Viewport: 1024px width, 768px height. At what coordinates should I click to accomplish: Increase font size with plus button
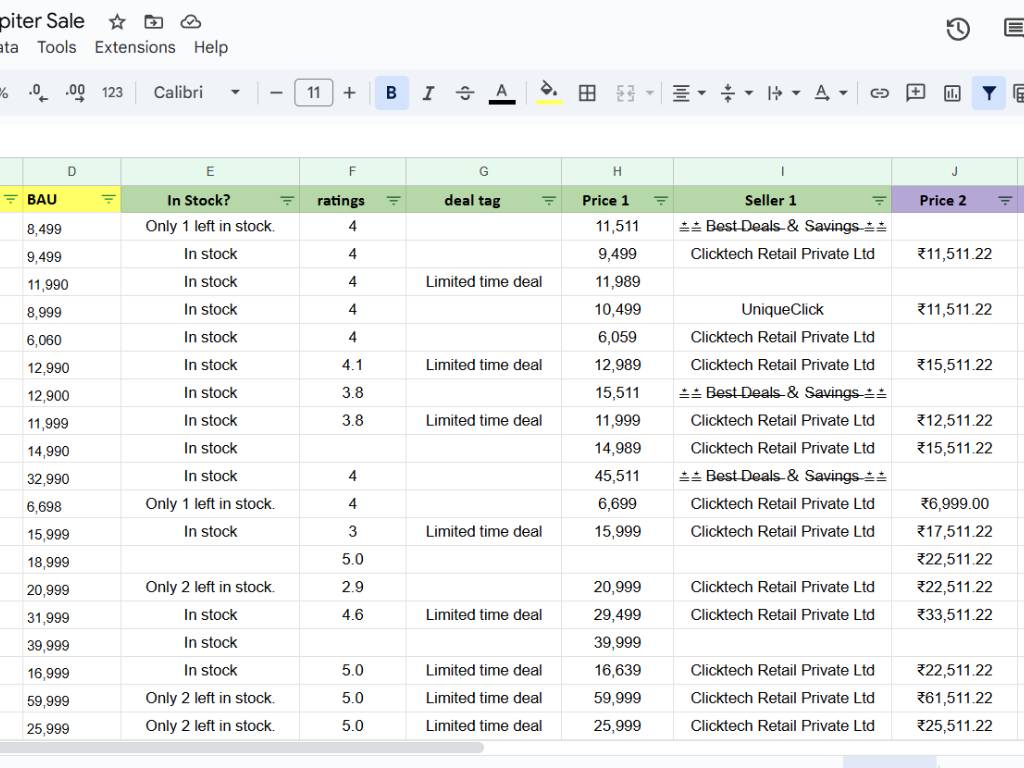349,93
